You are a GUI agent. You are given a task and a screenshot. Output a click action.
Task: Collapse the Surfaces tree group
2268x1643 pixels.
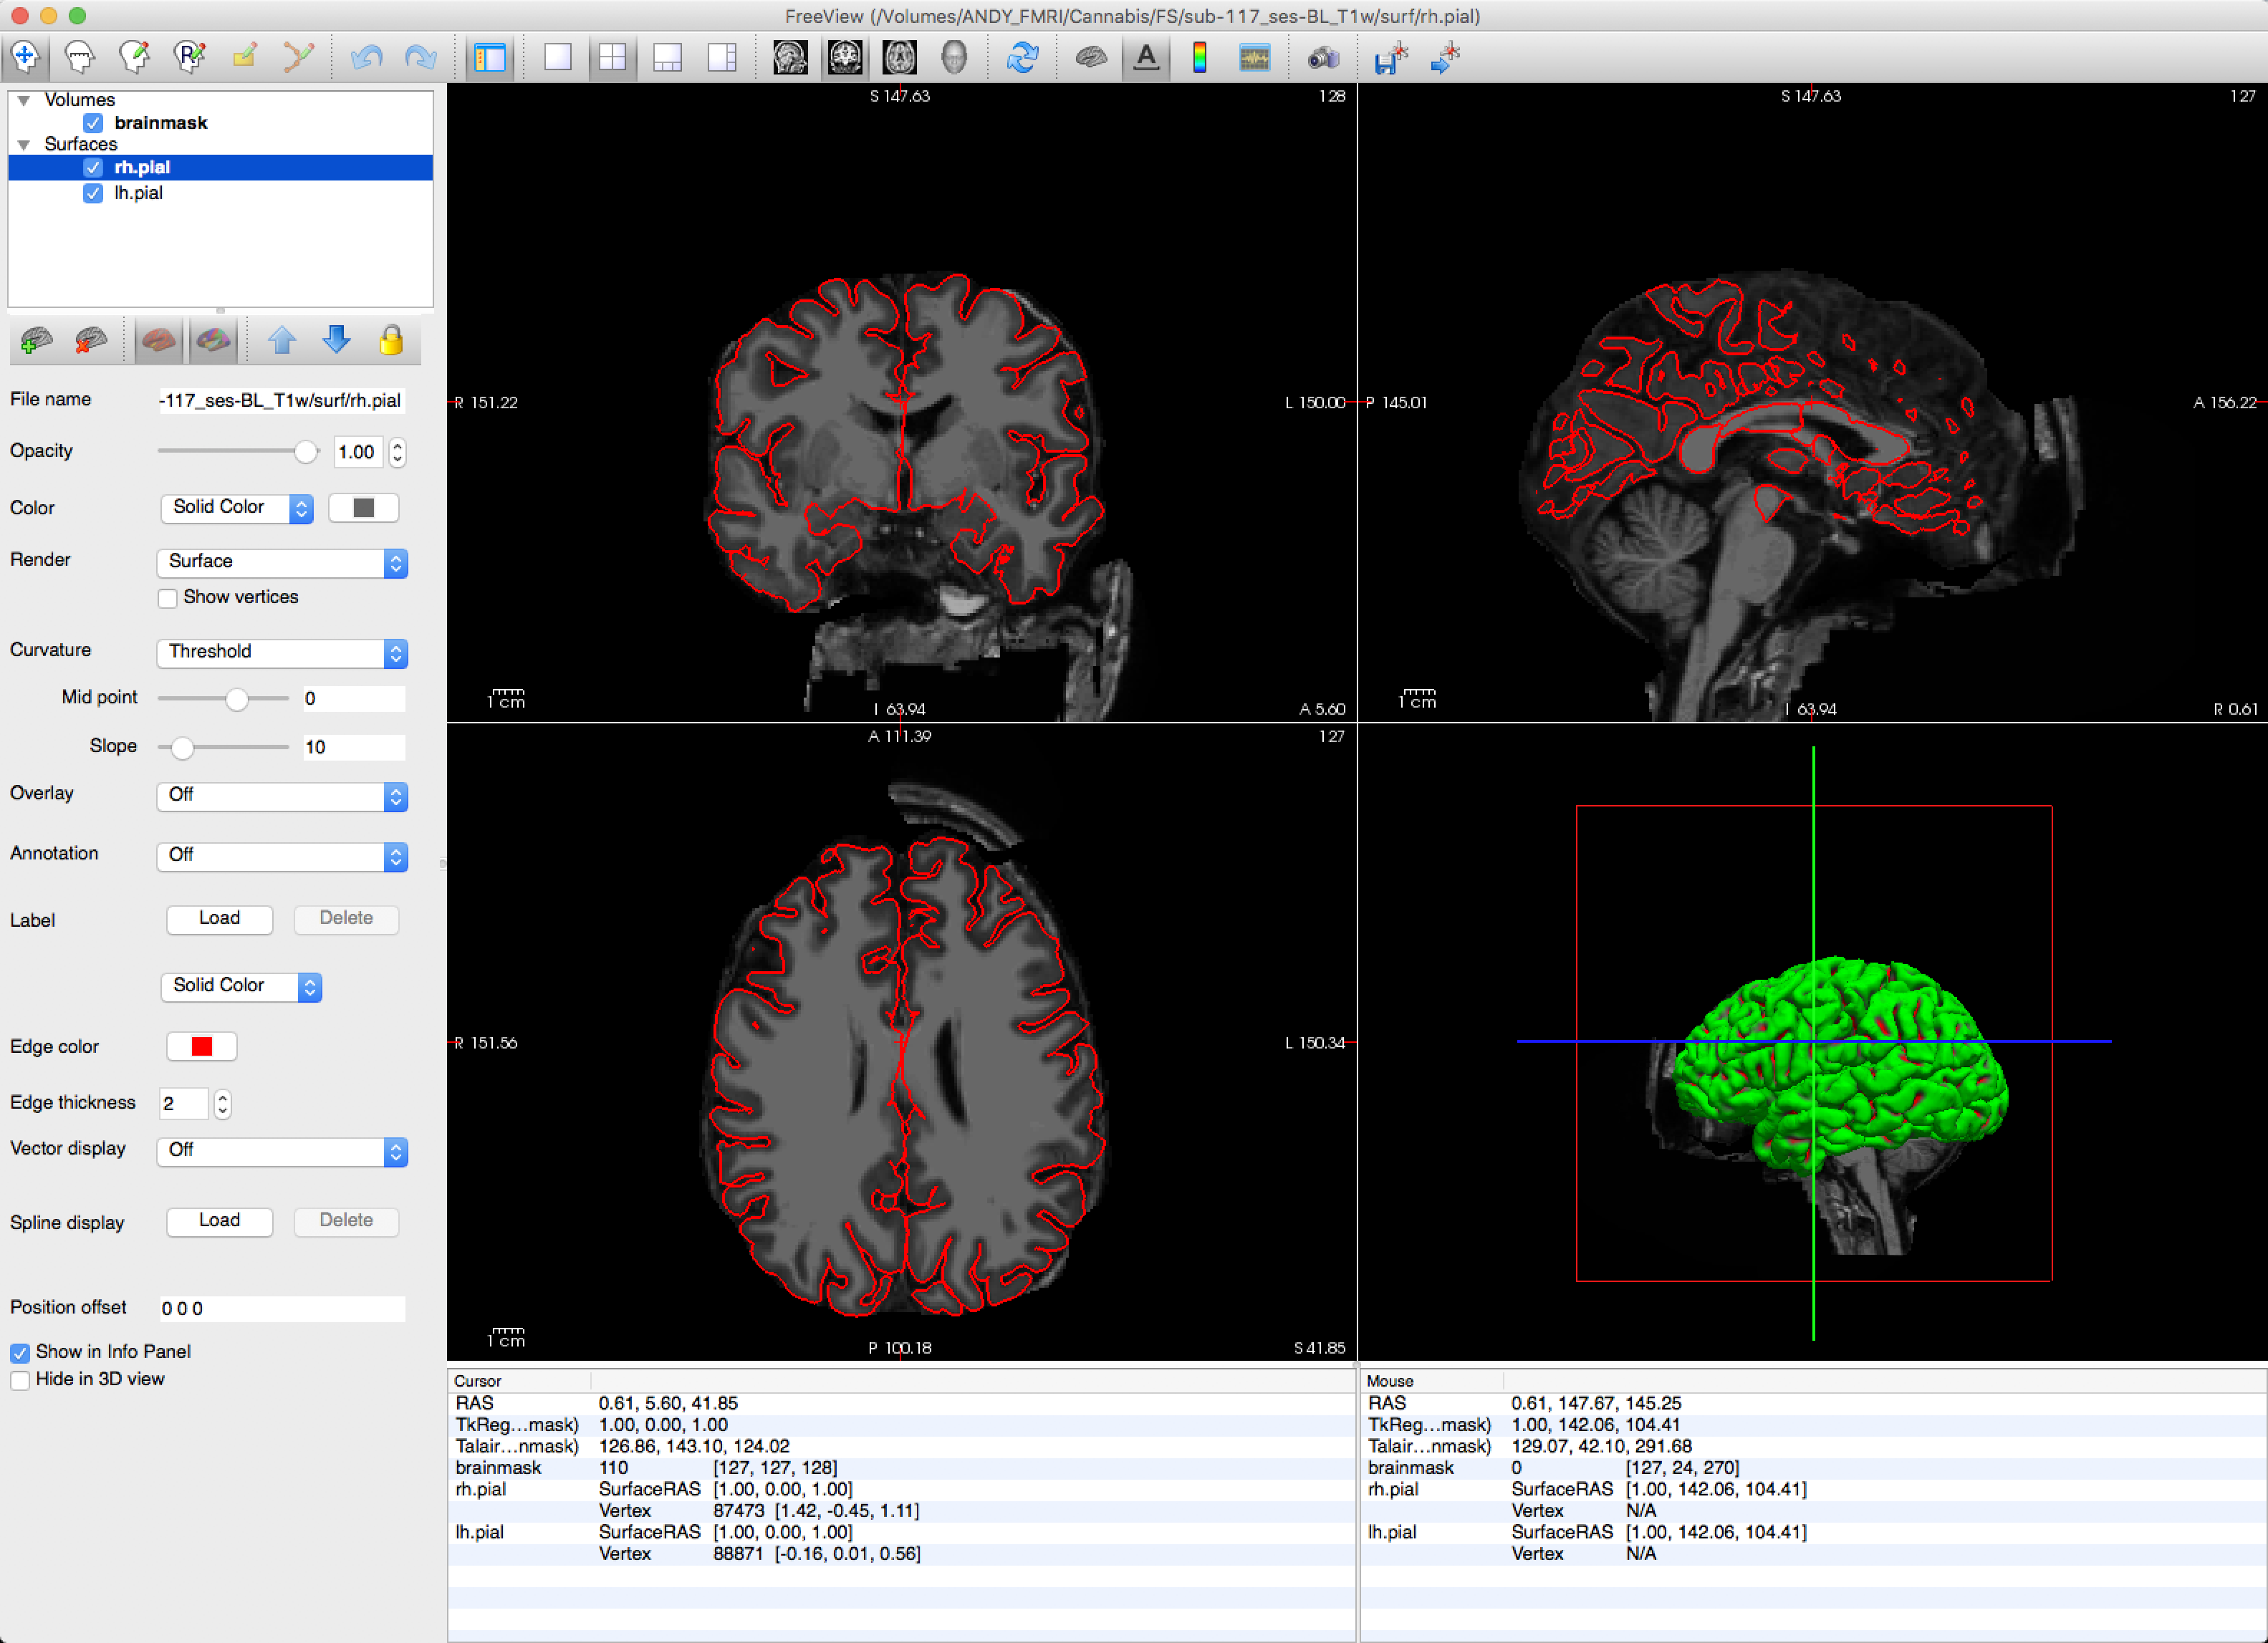pos(24,145)
